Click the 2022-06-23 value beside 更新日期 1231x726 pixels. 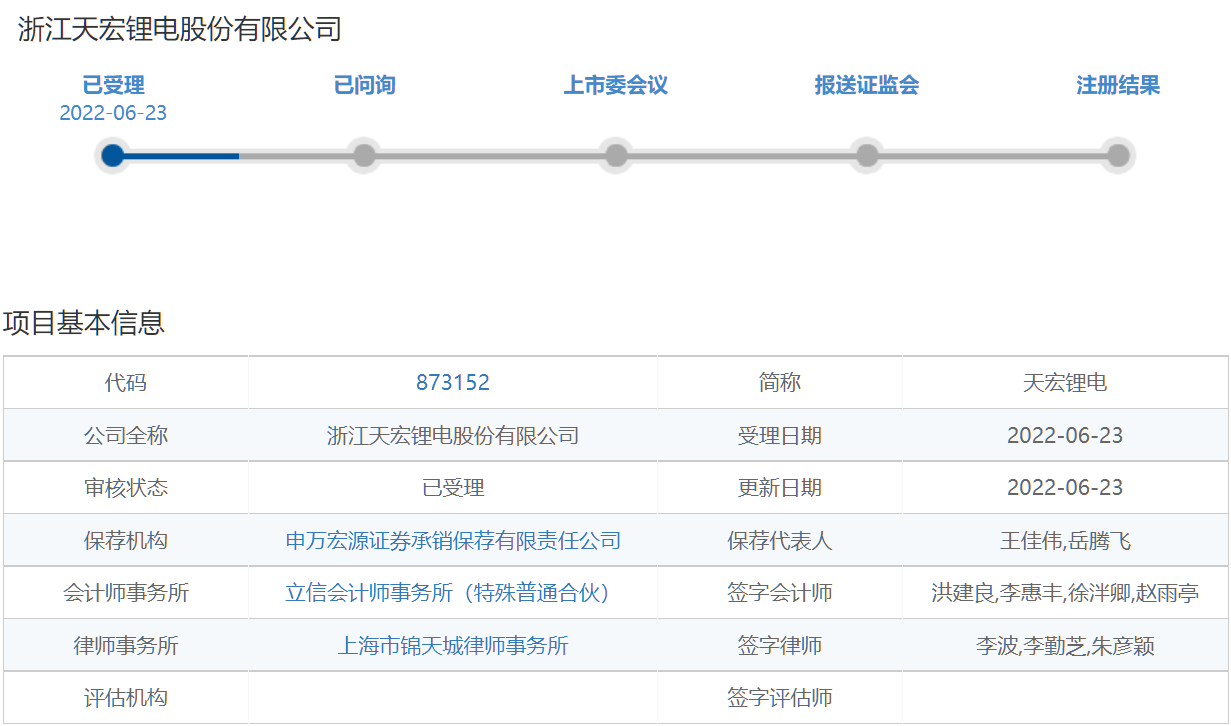coord(1065,488)
